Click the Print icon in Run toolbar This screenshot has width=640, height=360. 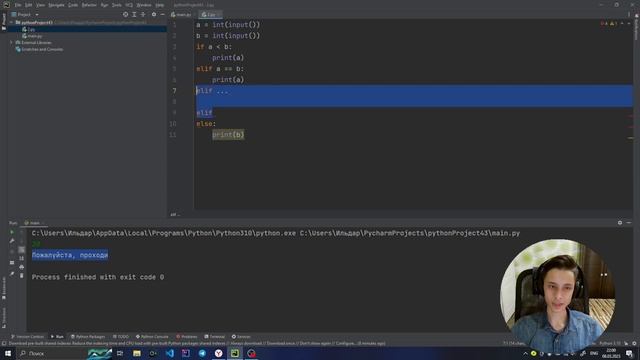tap(22, 267)
